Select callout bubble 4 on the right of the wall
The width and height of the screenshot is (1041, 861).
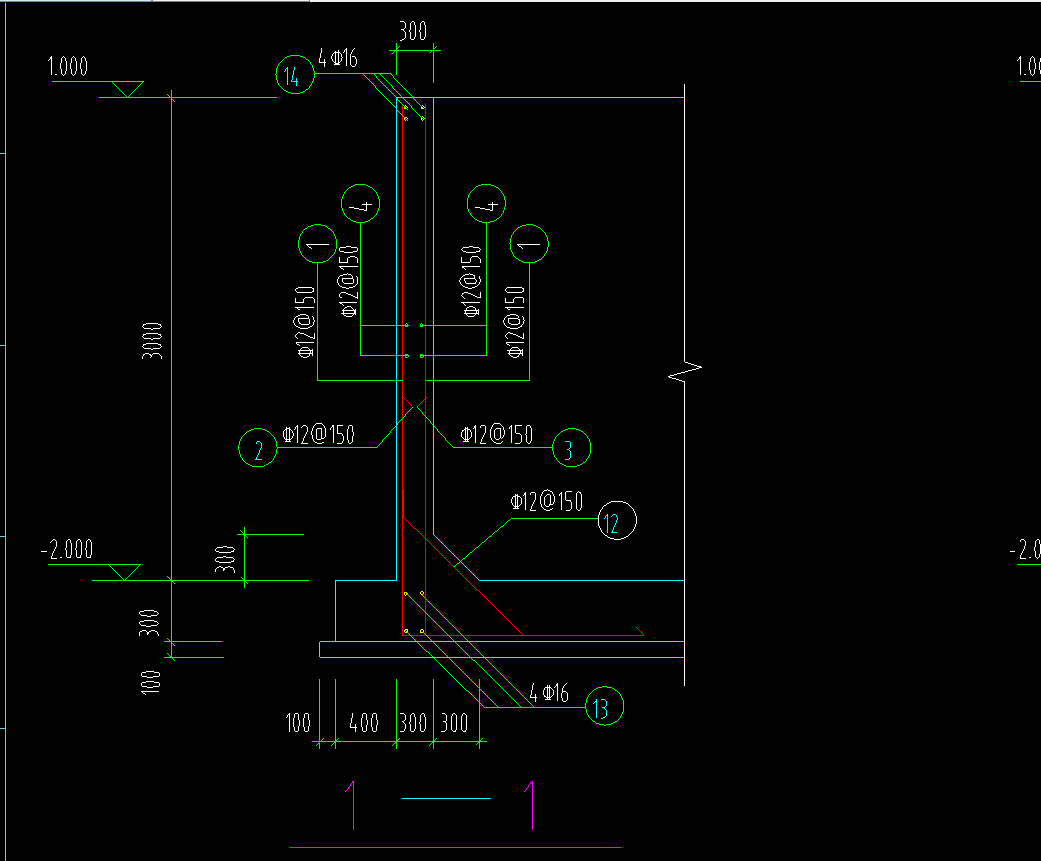pos(486,204)
